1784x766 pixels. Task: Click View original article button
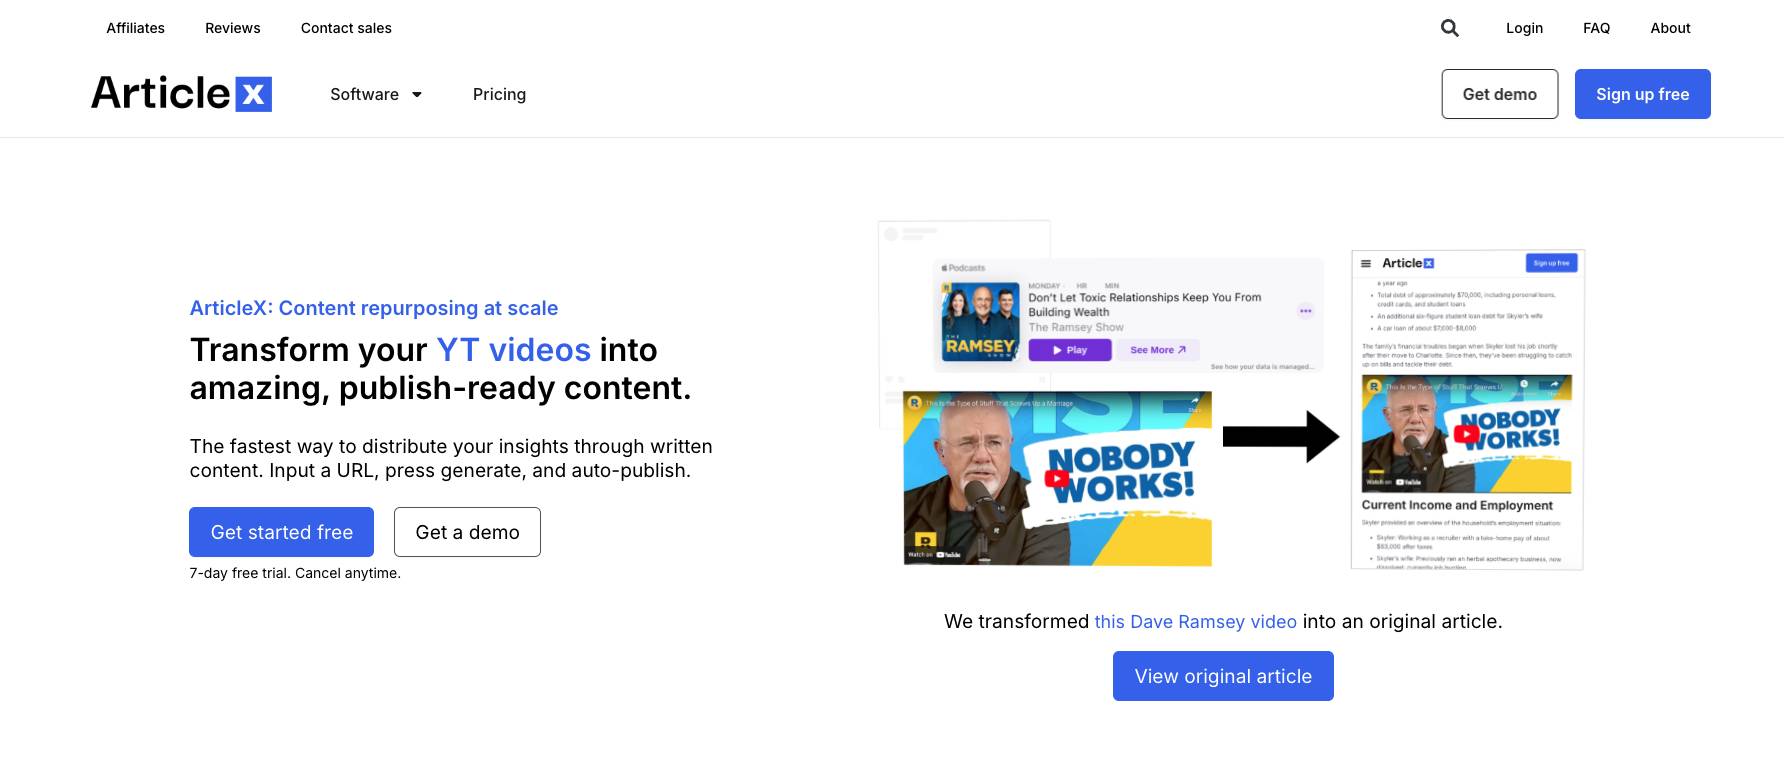1223,676
